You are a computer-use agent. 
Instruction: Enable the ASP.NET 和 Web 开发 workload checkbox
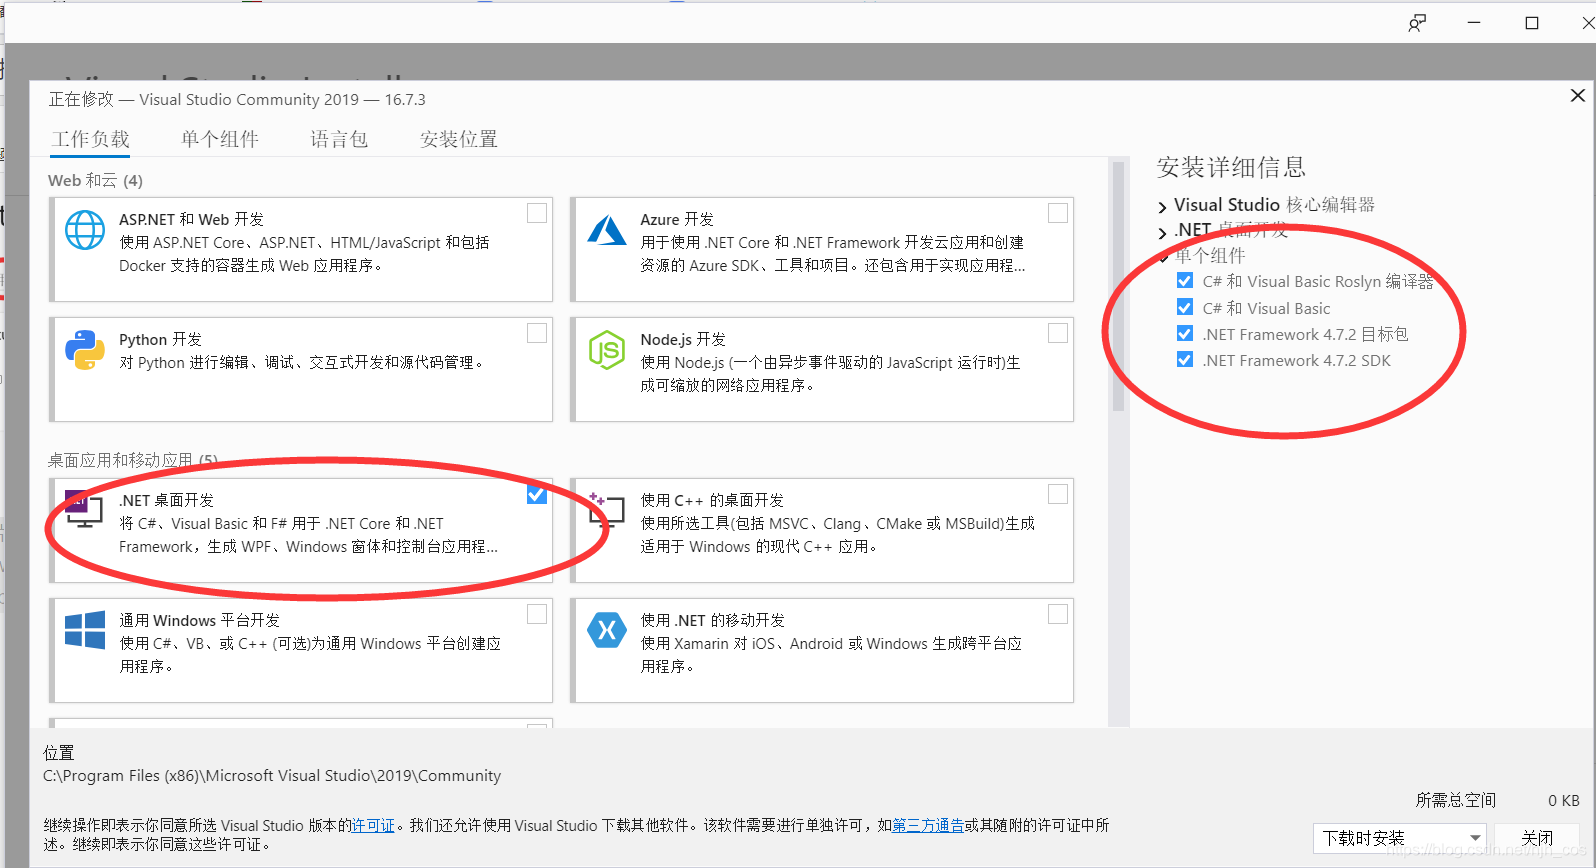point(537,213)
